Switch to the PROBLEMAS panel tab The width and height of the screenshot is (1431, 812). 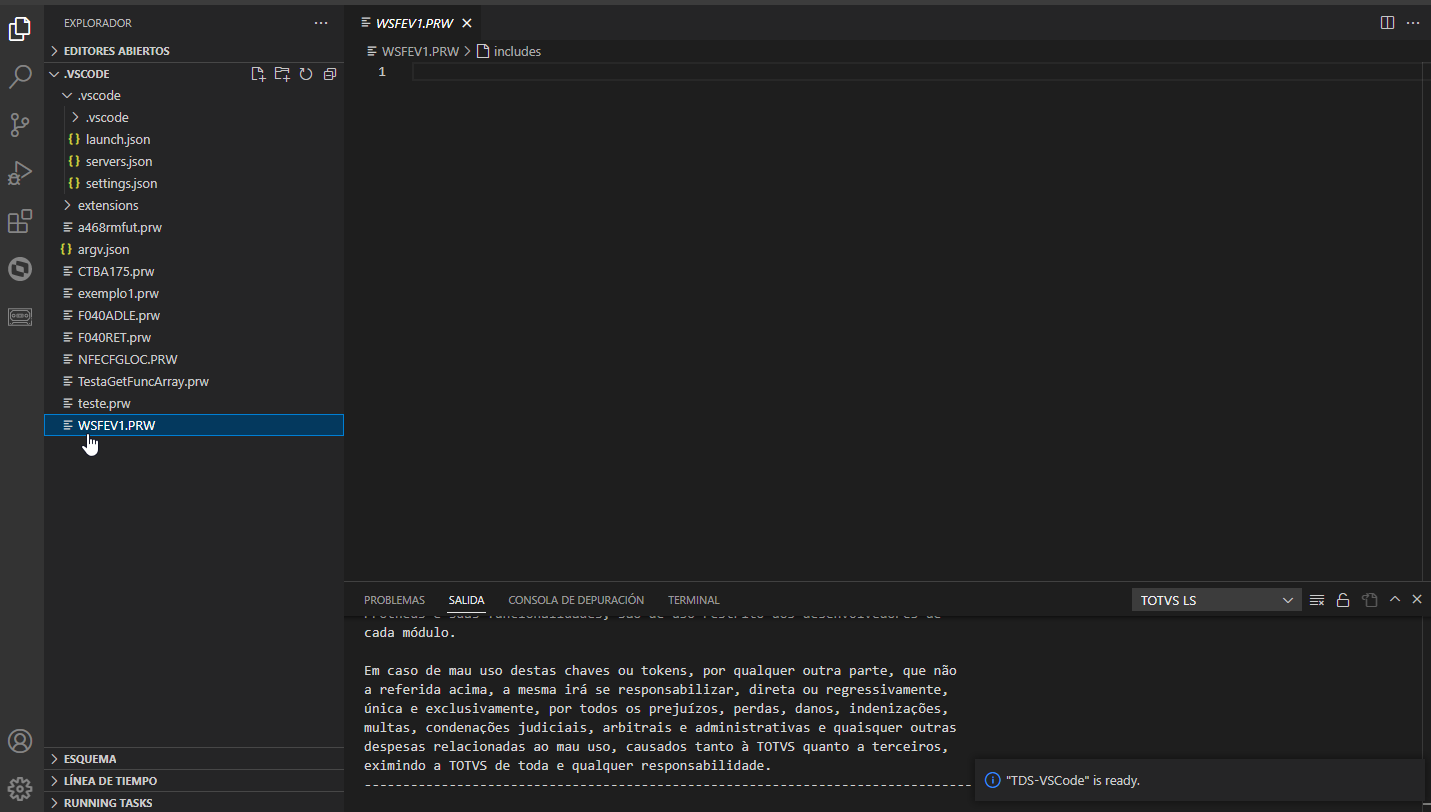coord(394,600)
